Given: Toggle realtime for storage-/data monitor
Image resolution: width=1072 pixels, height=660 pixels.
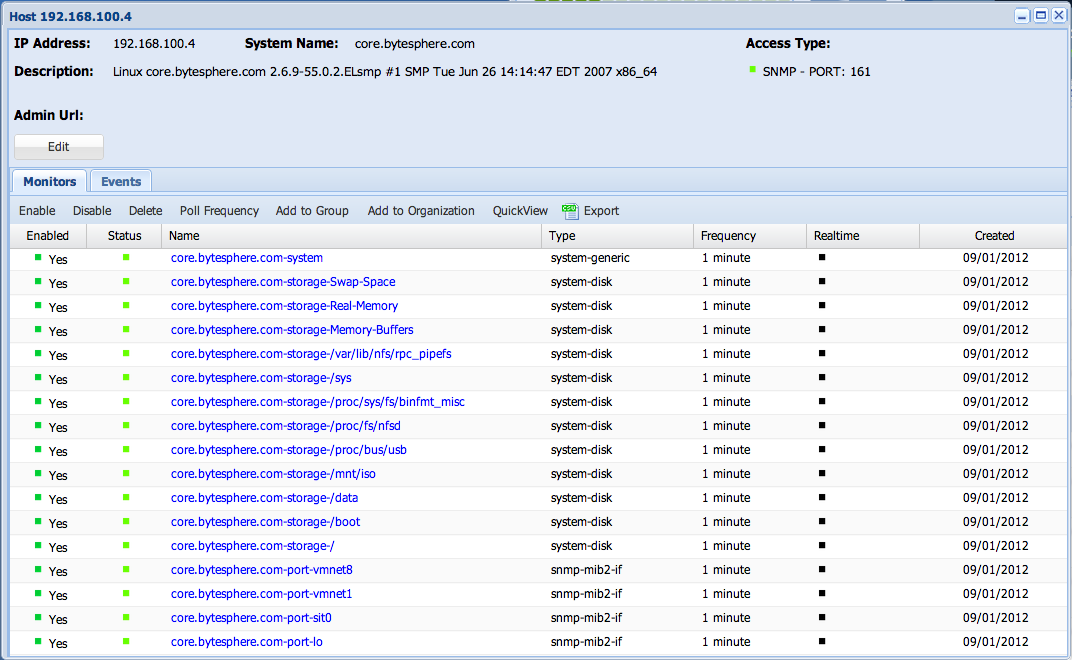Looking at the screenshot, I should pos(822,497).
